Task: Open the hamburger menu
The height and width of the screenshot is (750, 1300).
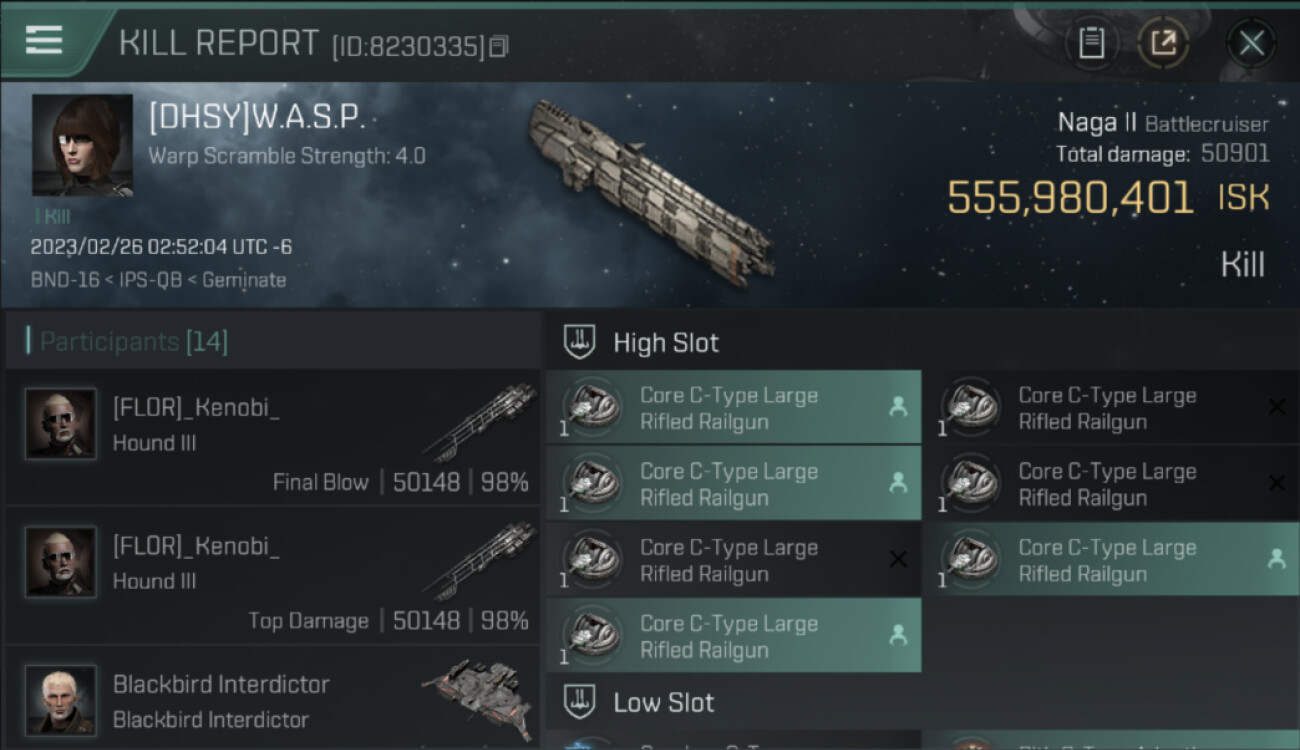Action: click(x=43, y=40)
